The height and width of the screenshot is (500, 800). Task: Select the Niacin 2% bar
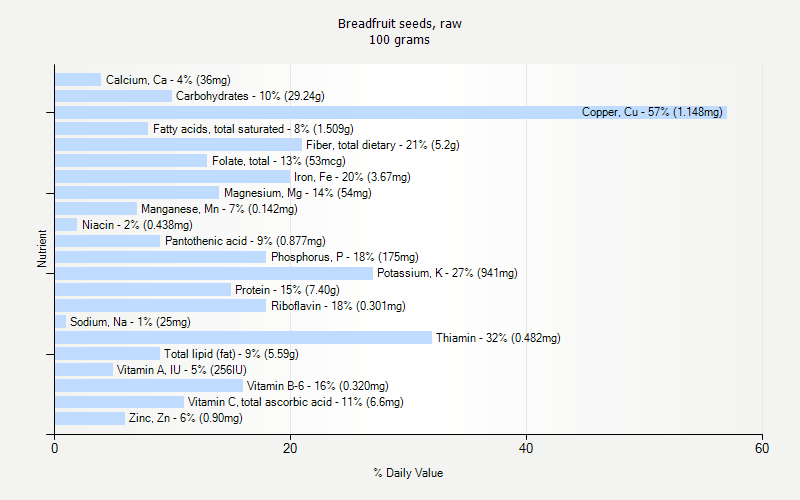(x=66, y=225)
